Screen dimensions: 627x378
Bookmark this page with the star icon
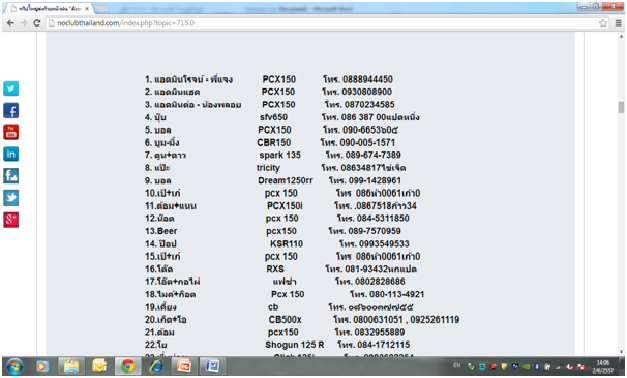pyautogui.click(x=603, y=23)
